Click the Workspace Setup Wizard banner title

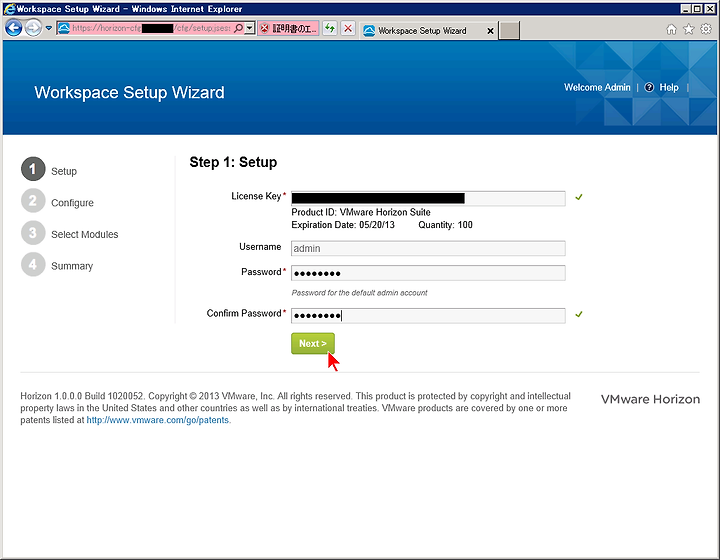pyautogui.click(x=129, y=92)
